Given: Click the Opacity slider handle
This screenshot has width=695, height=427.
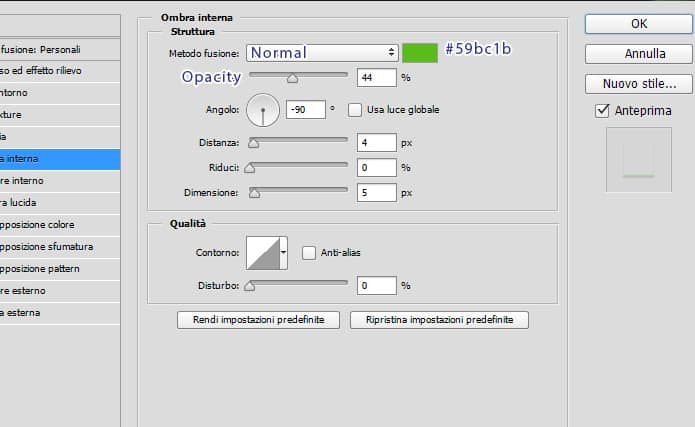Looking at the screenshot, I should coord(292,78).
